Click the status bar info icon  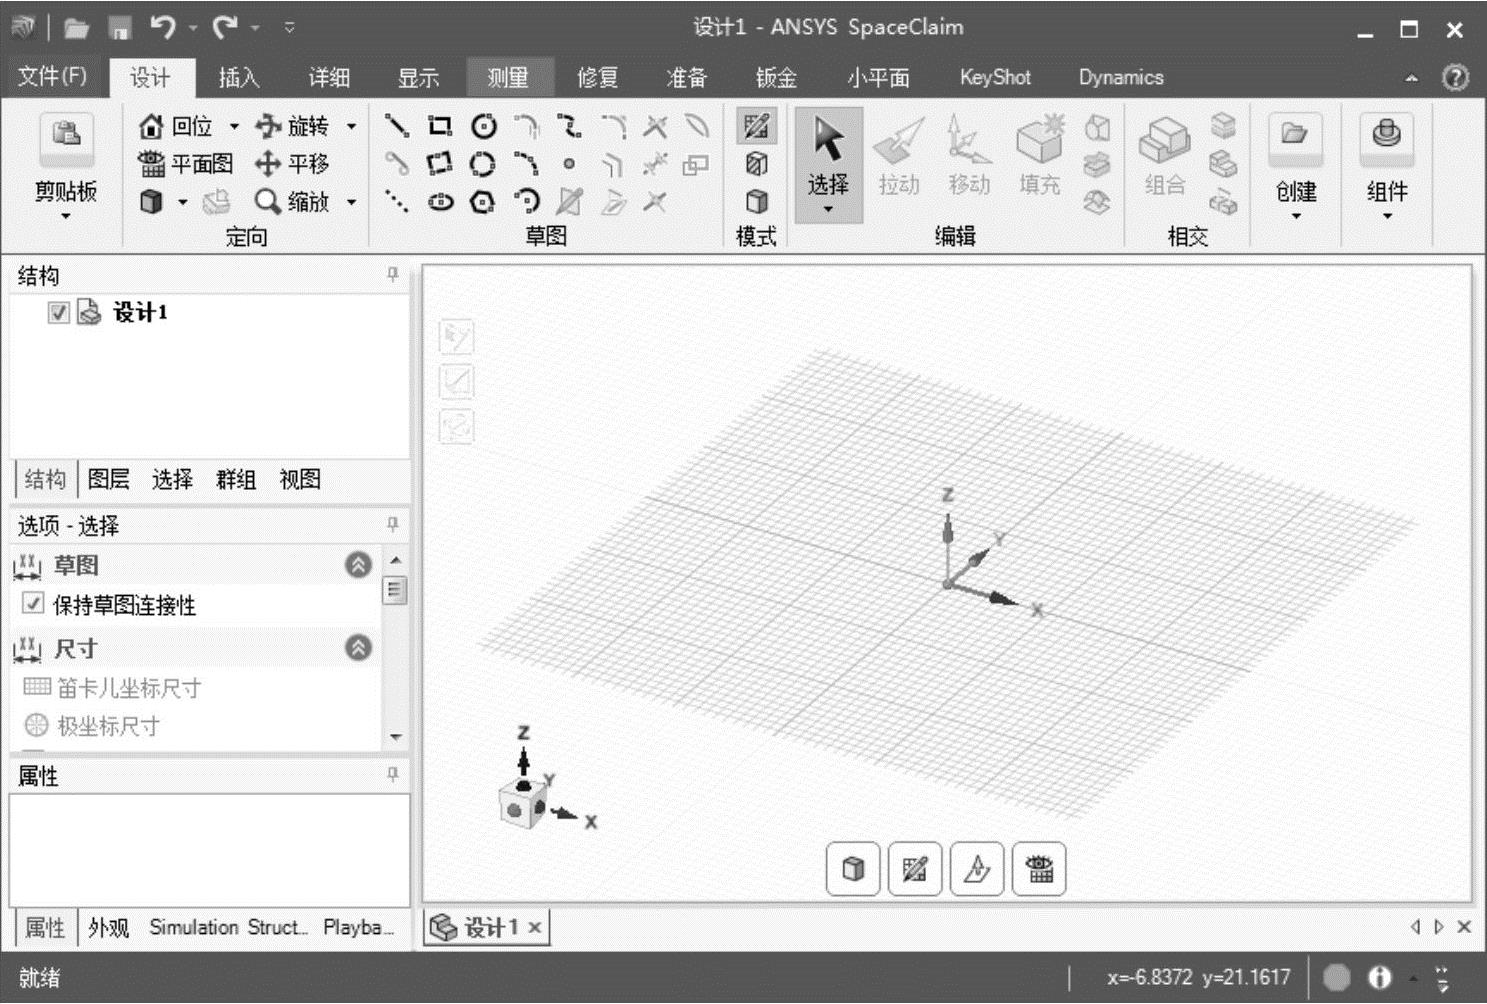1380,977
